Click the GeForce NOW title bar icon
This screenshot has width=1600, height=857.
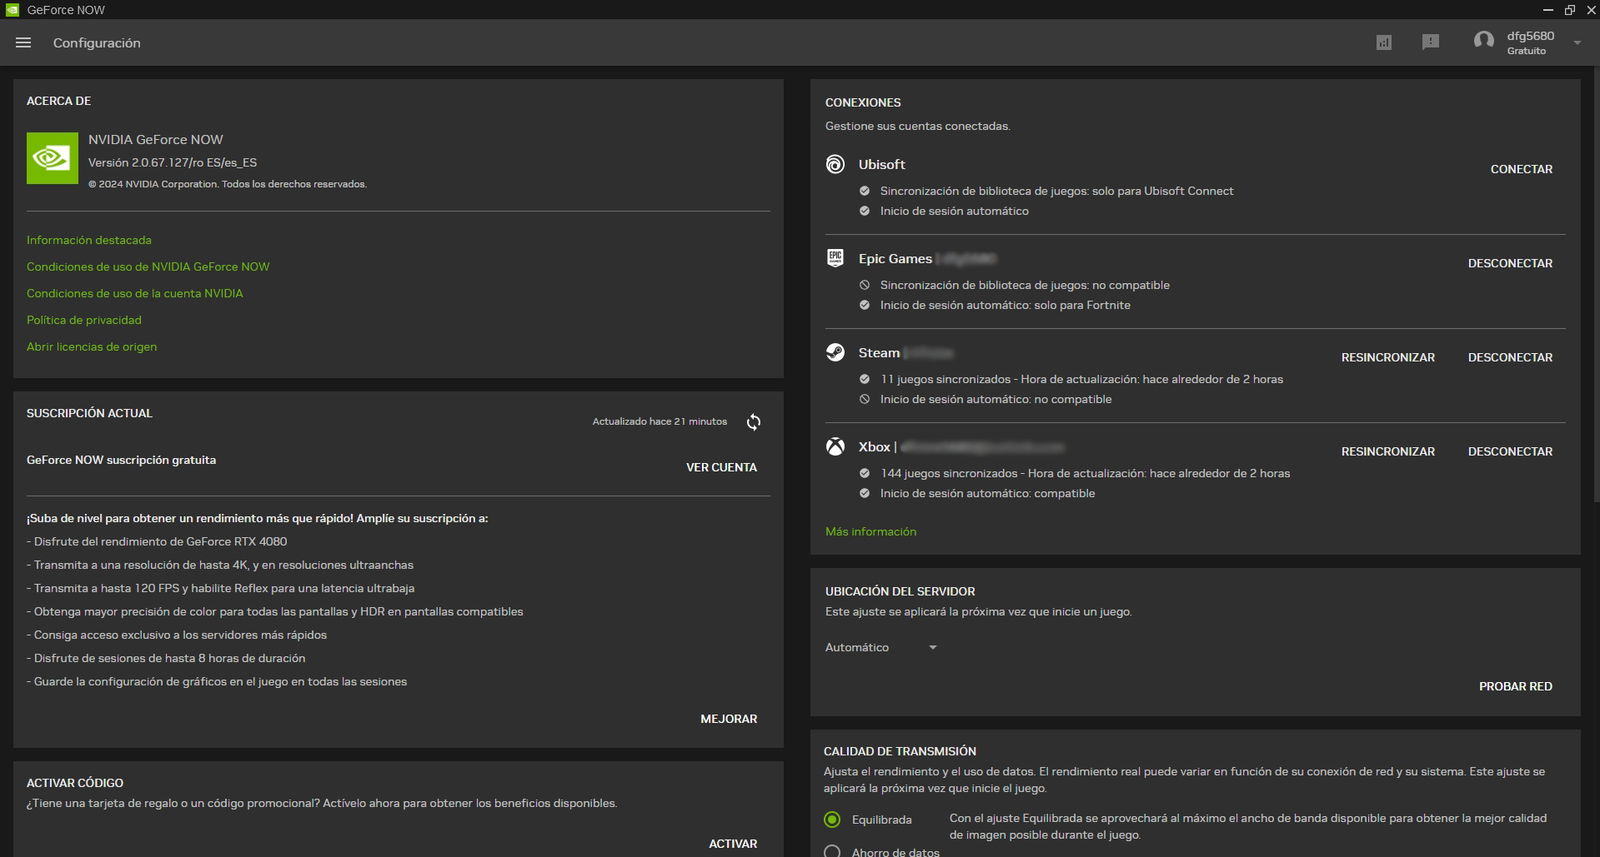[x=12, y=10]
